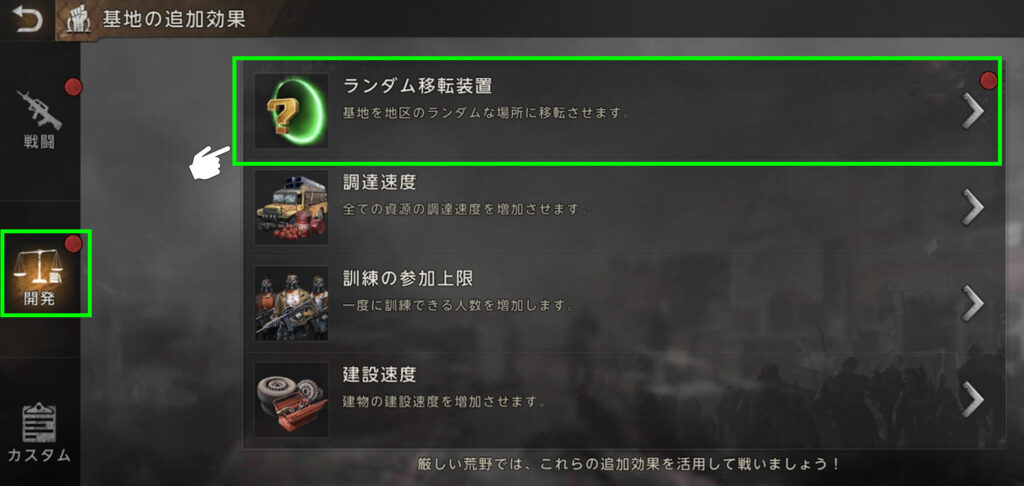Tap the yellow supply truck icon
This screenshot has height=486, width=1024.
click(291, 207)
